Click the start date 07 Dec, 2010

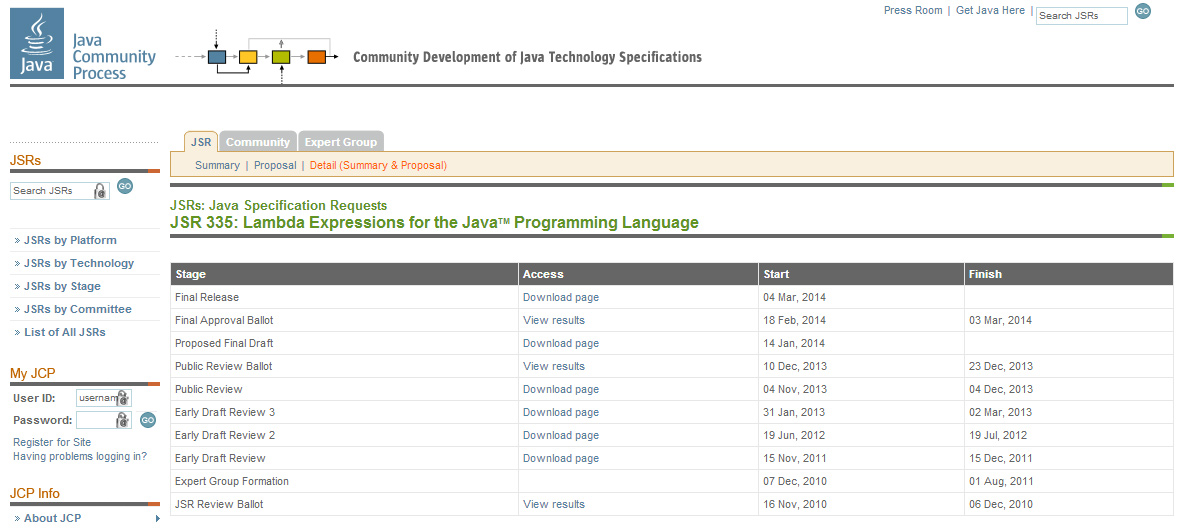pos(795,481)
